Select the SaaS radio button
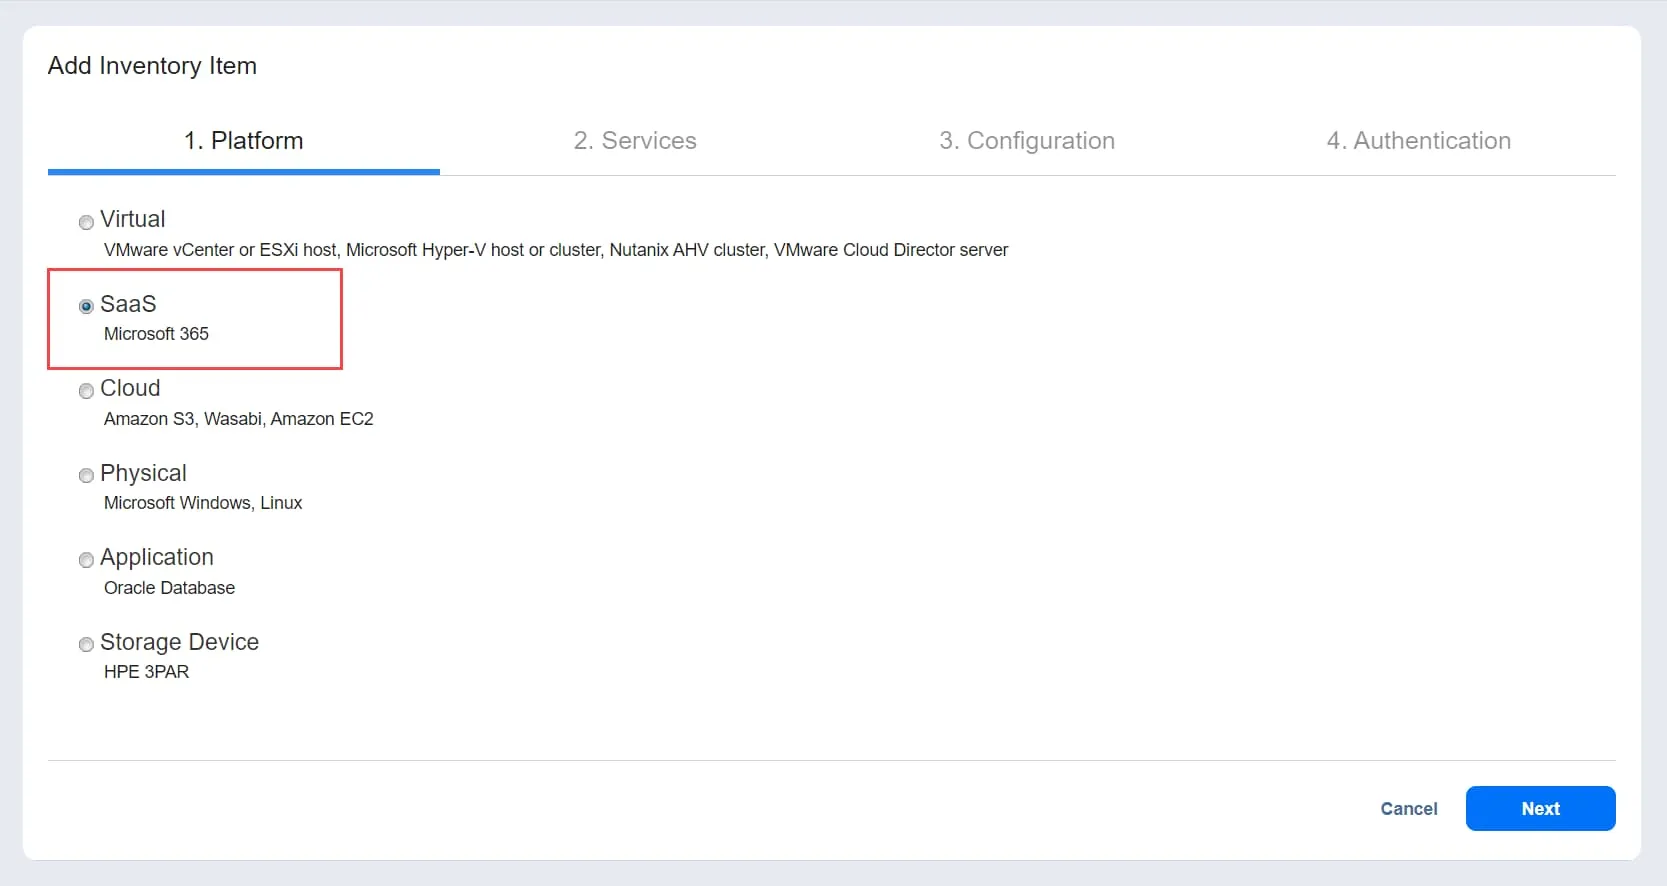 coord(86,306)
